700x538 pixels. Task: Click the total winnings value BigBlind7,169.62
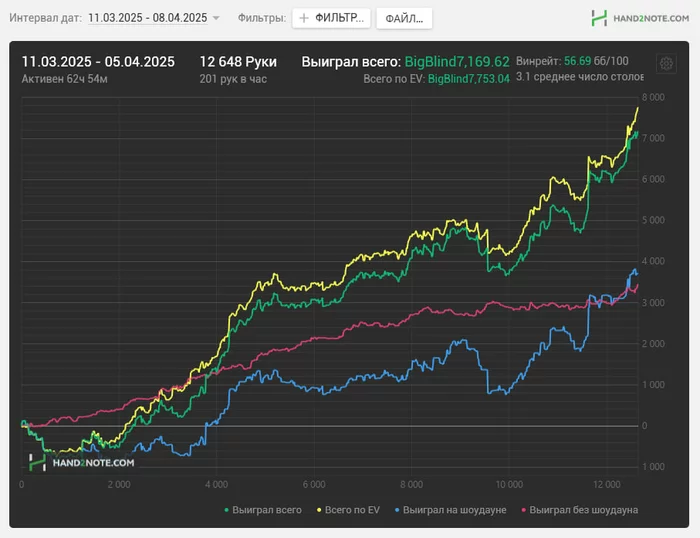457,62
